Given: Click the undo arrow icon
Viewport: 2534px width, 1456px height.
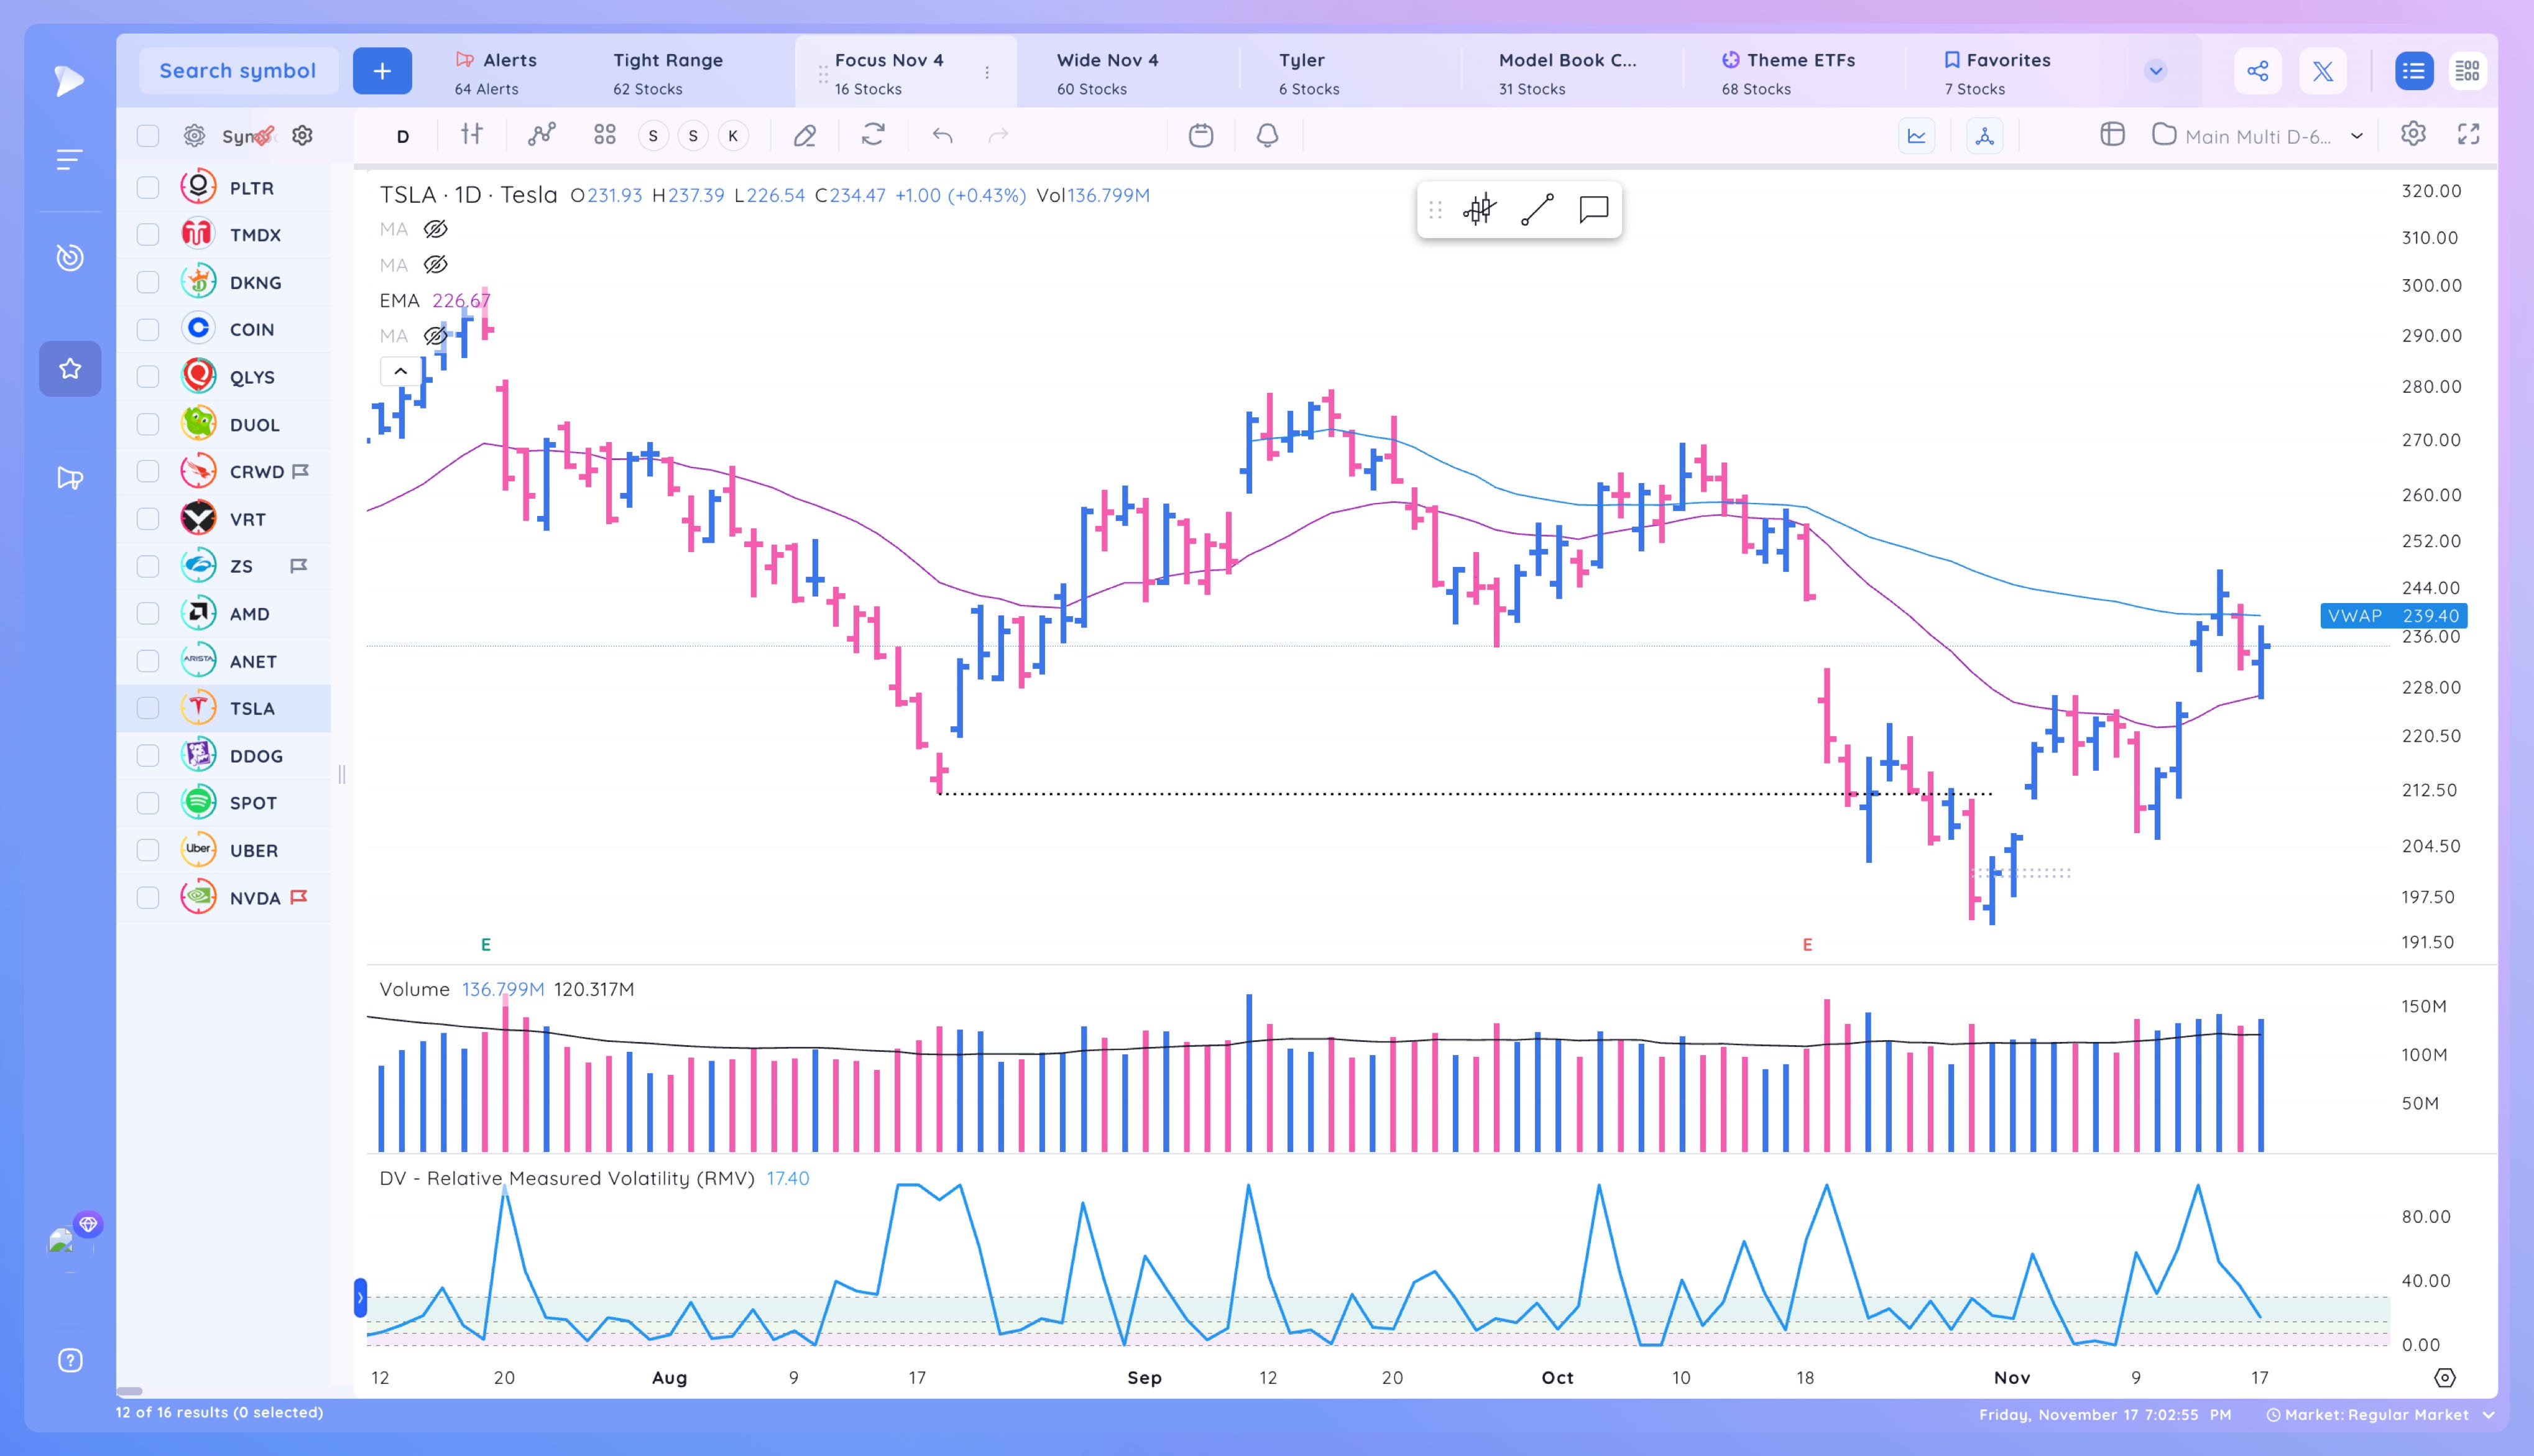Looking at the screenshot, I should [x=942, y=135].
